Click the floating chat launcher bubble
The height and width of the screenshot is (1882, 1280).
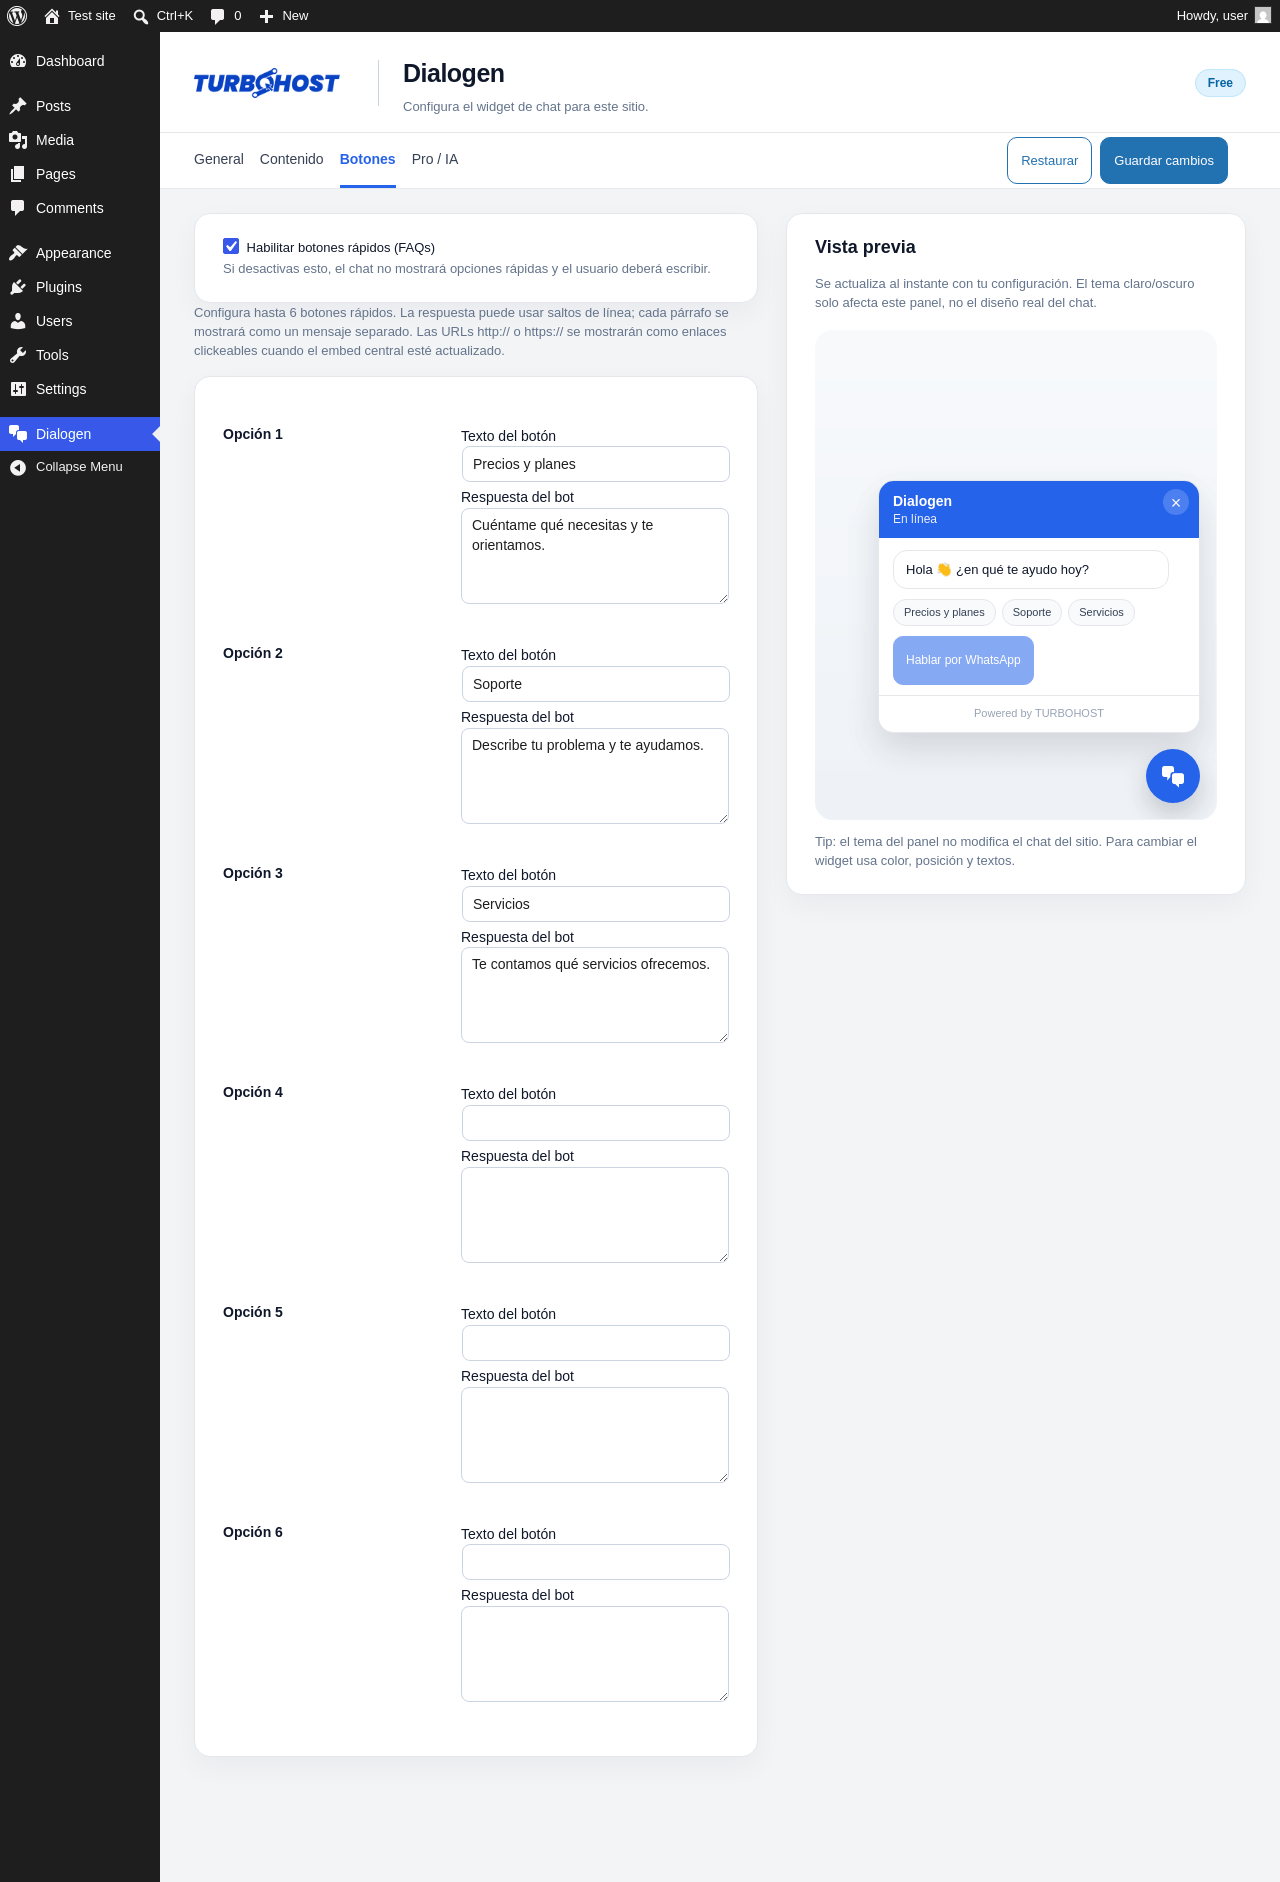pyautogui.click(x=1173, y=776)
